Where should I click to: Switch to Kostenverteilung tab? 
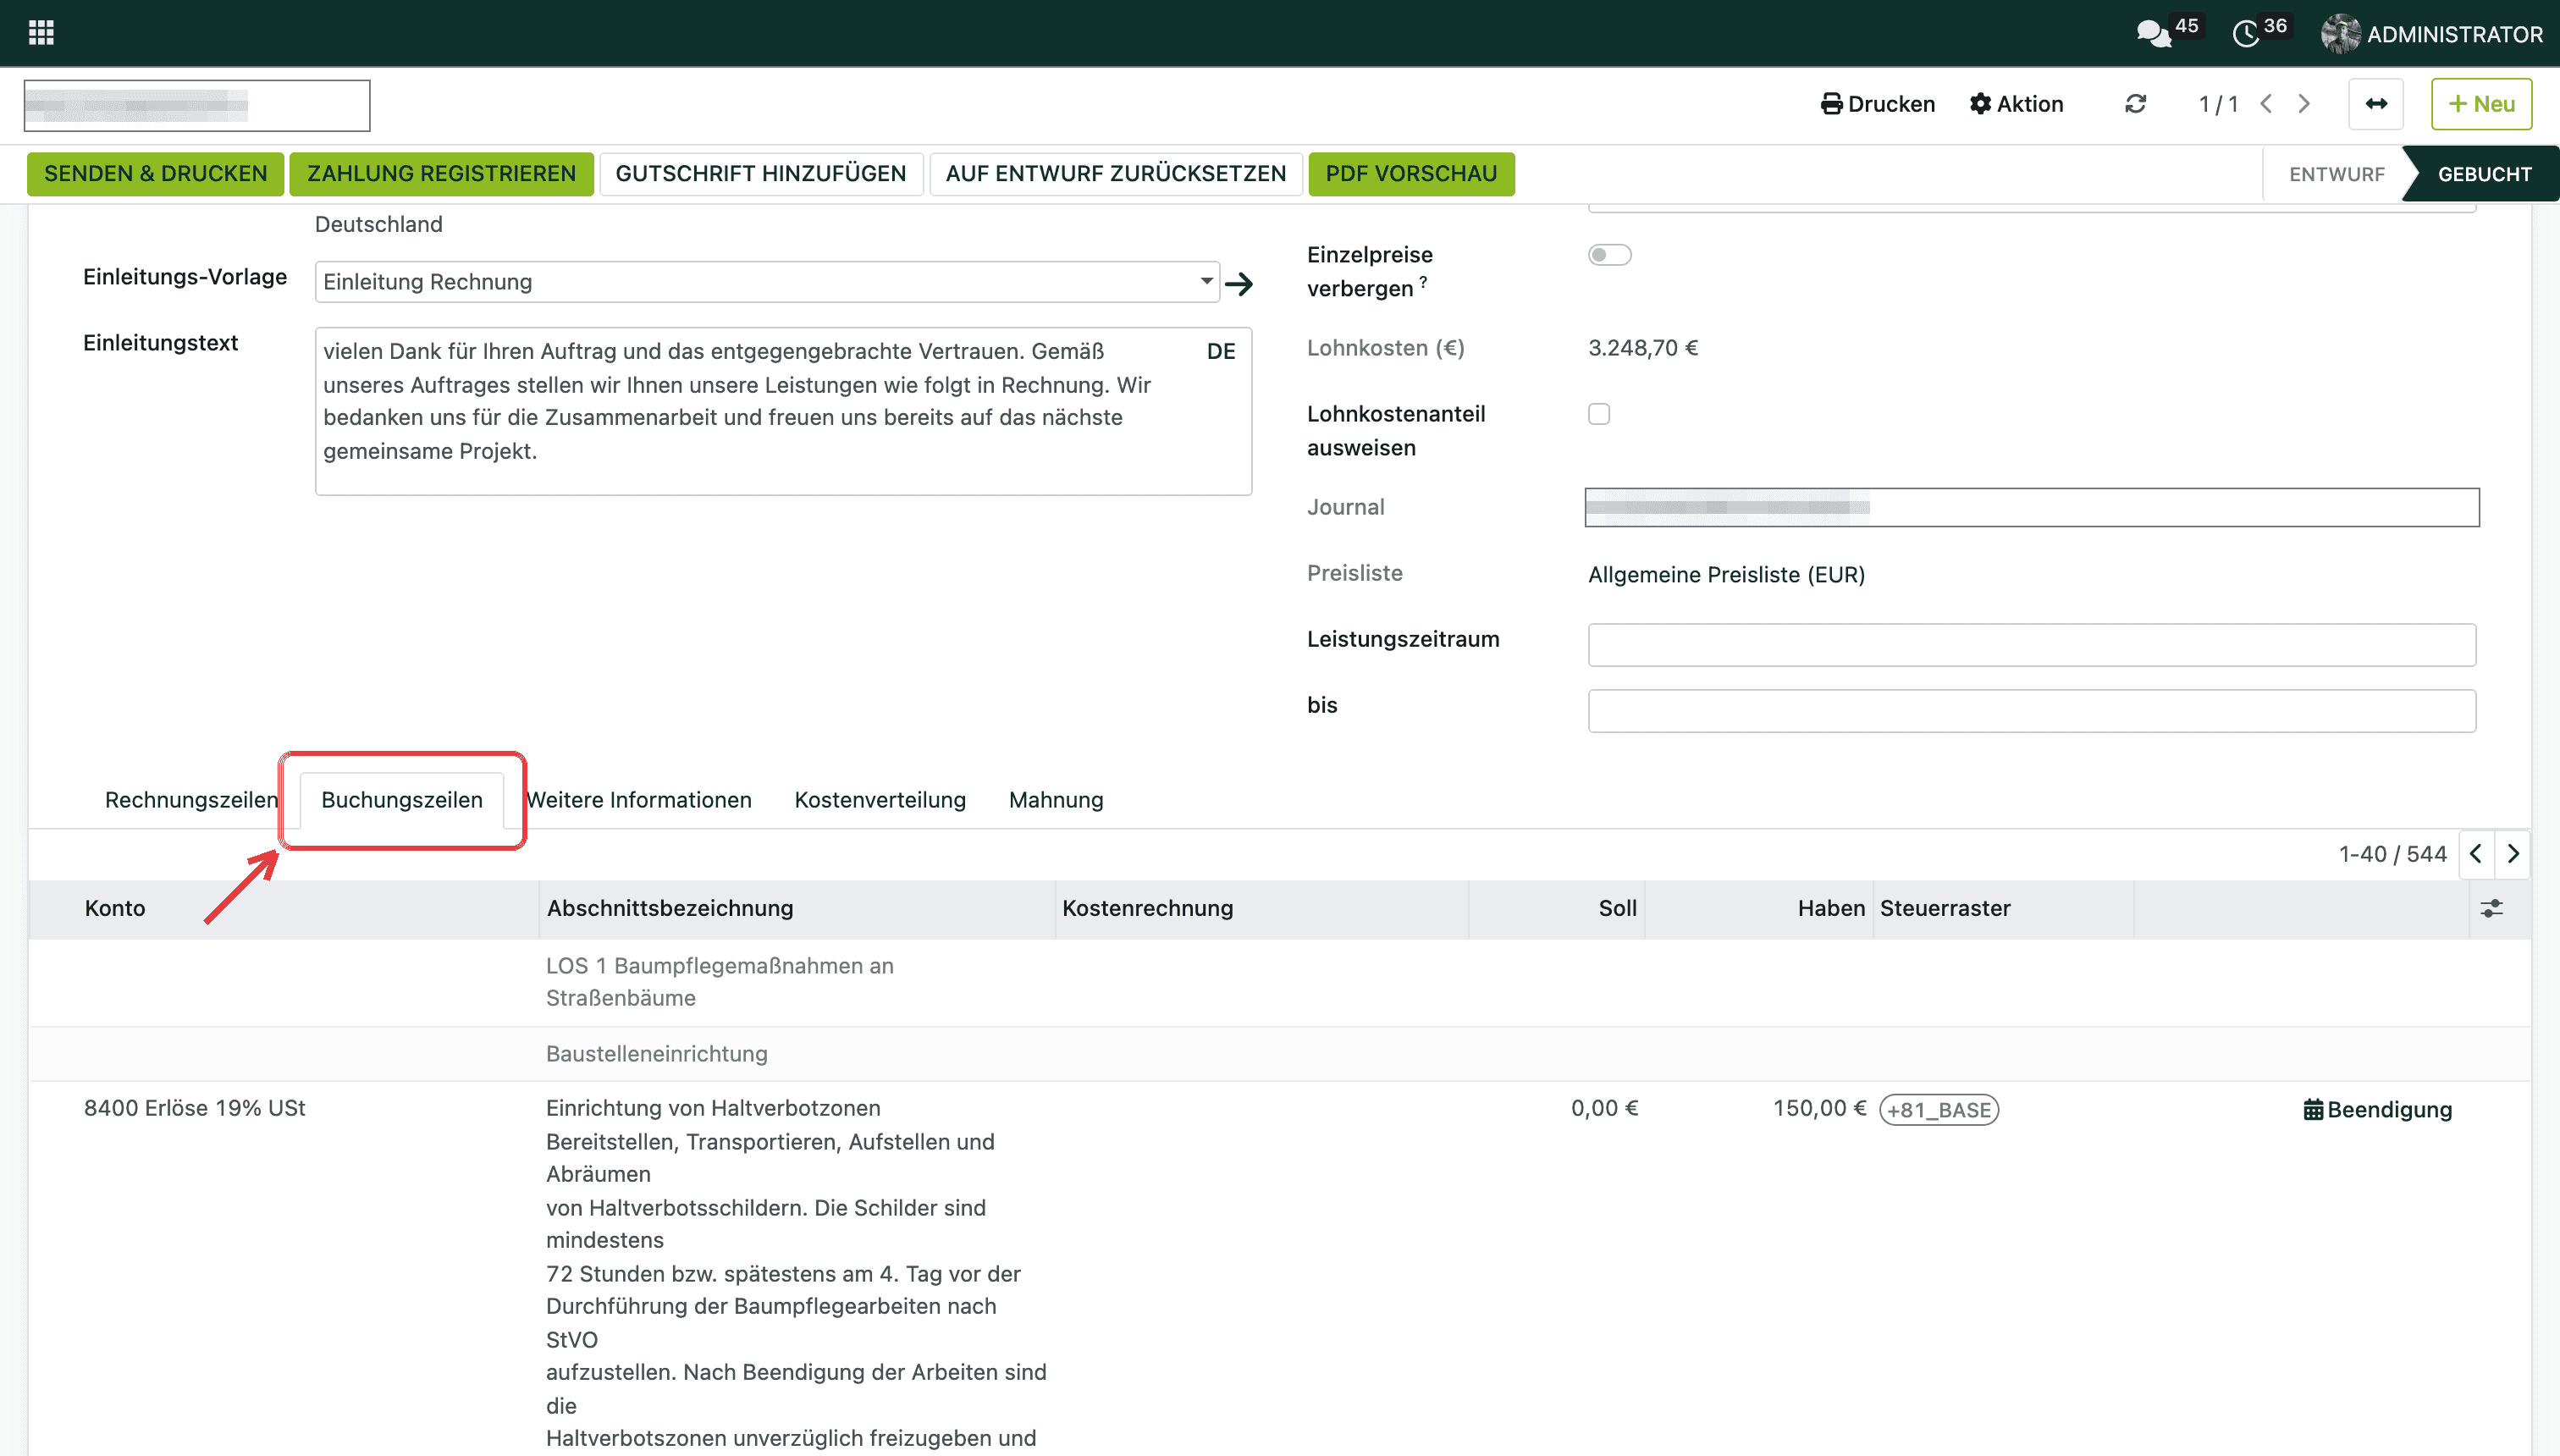(x=880, y=800)
